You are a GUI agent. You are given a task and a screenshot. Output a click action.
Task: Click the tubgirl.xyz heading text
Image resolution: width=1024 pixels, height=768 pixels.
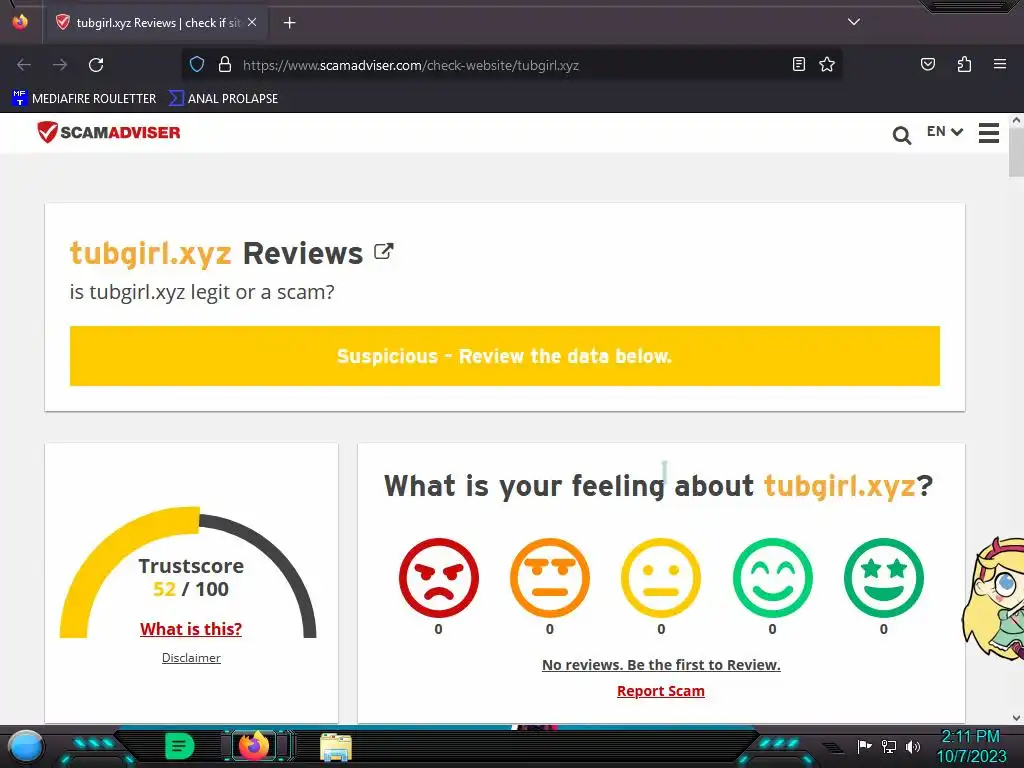(x=151, y=253)
